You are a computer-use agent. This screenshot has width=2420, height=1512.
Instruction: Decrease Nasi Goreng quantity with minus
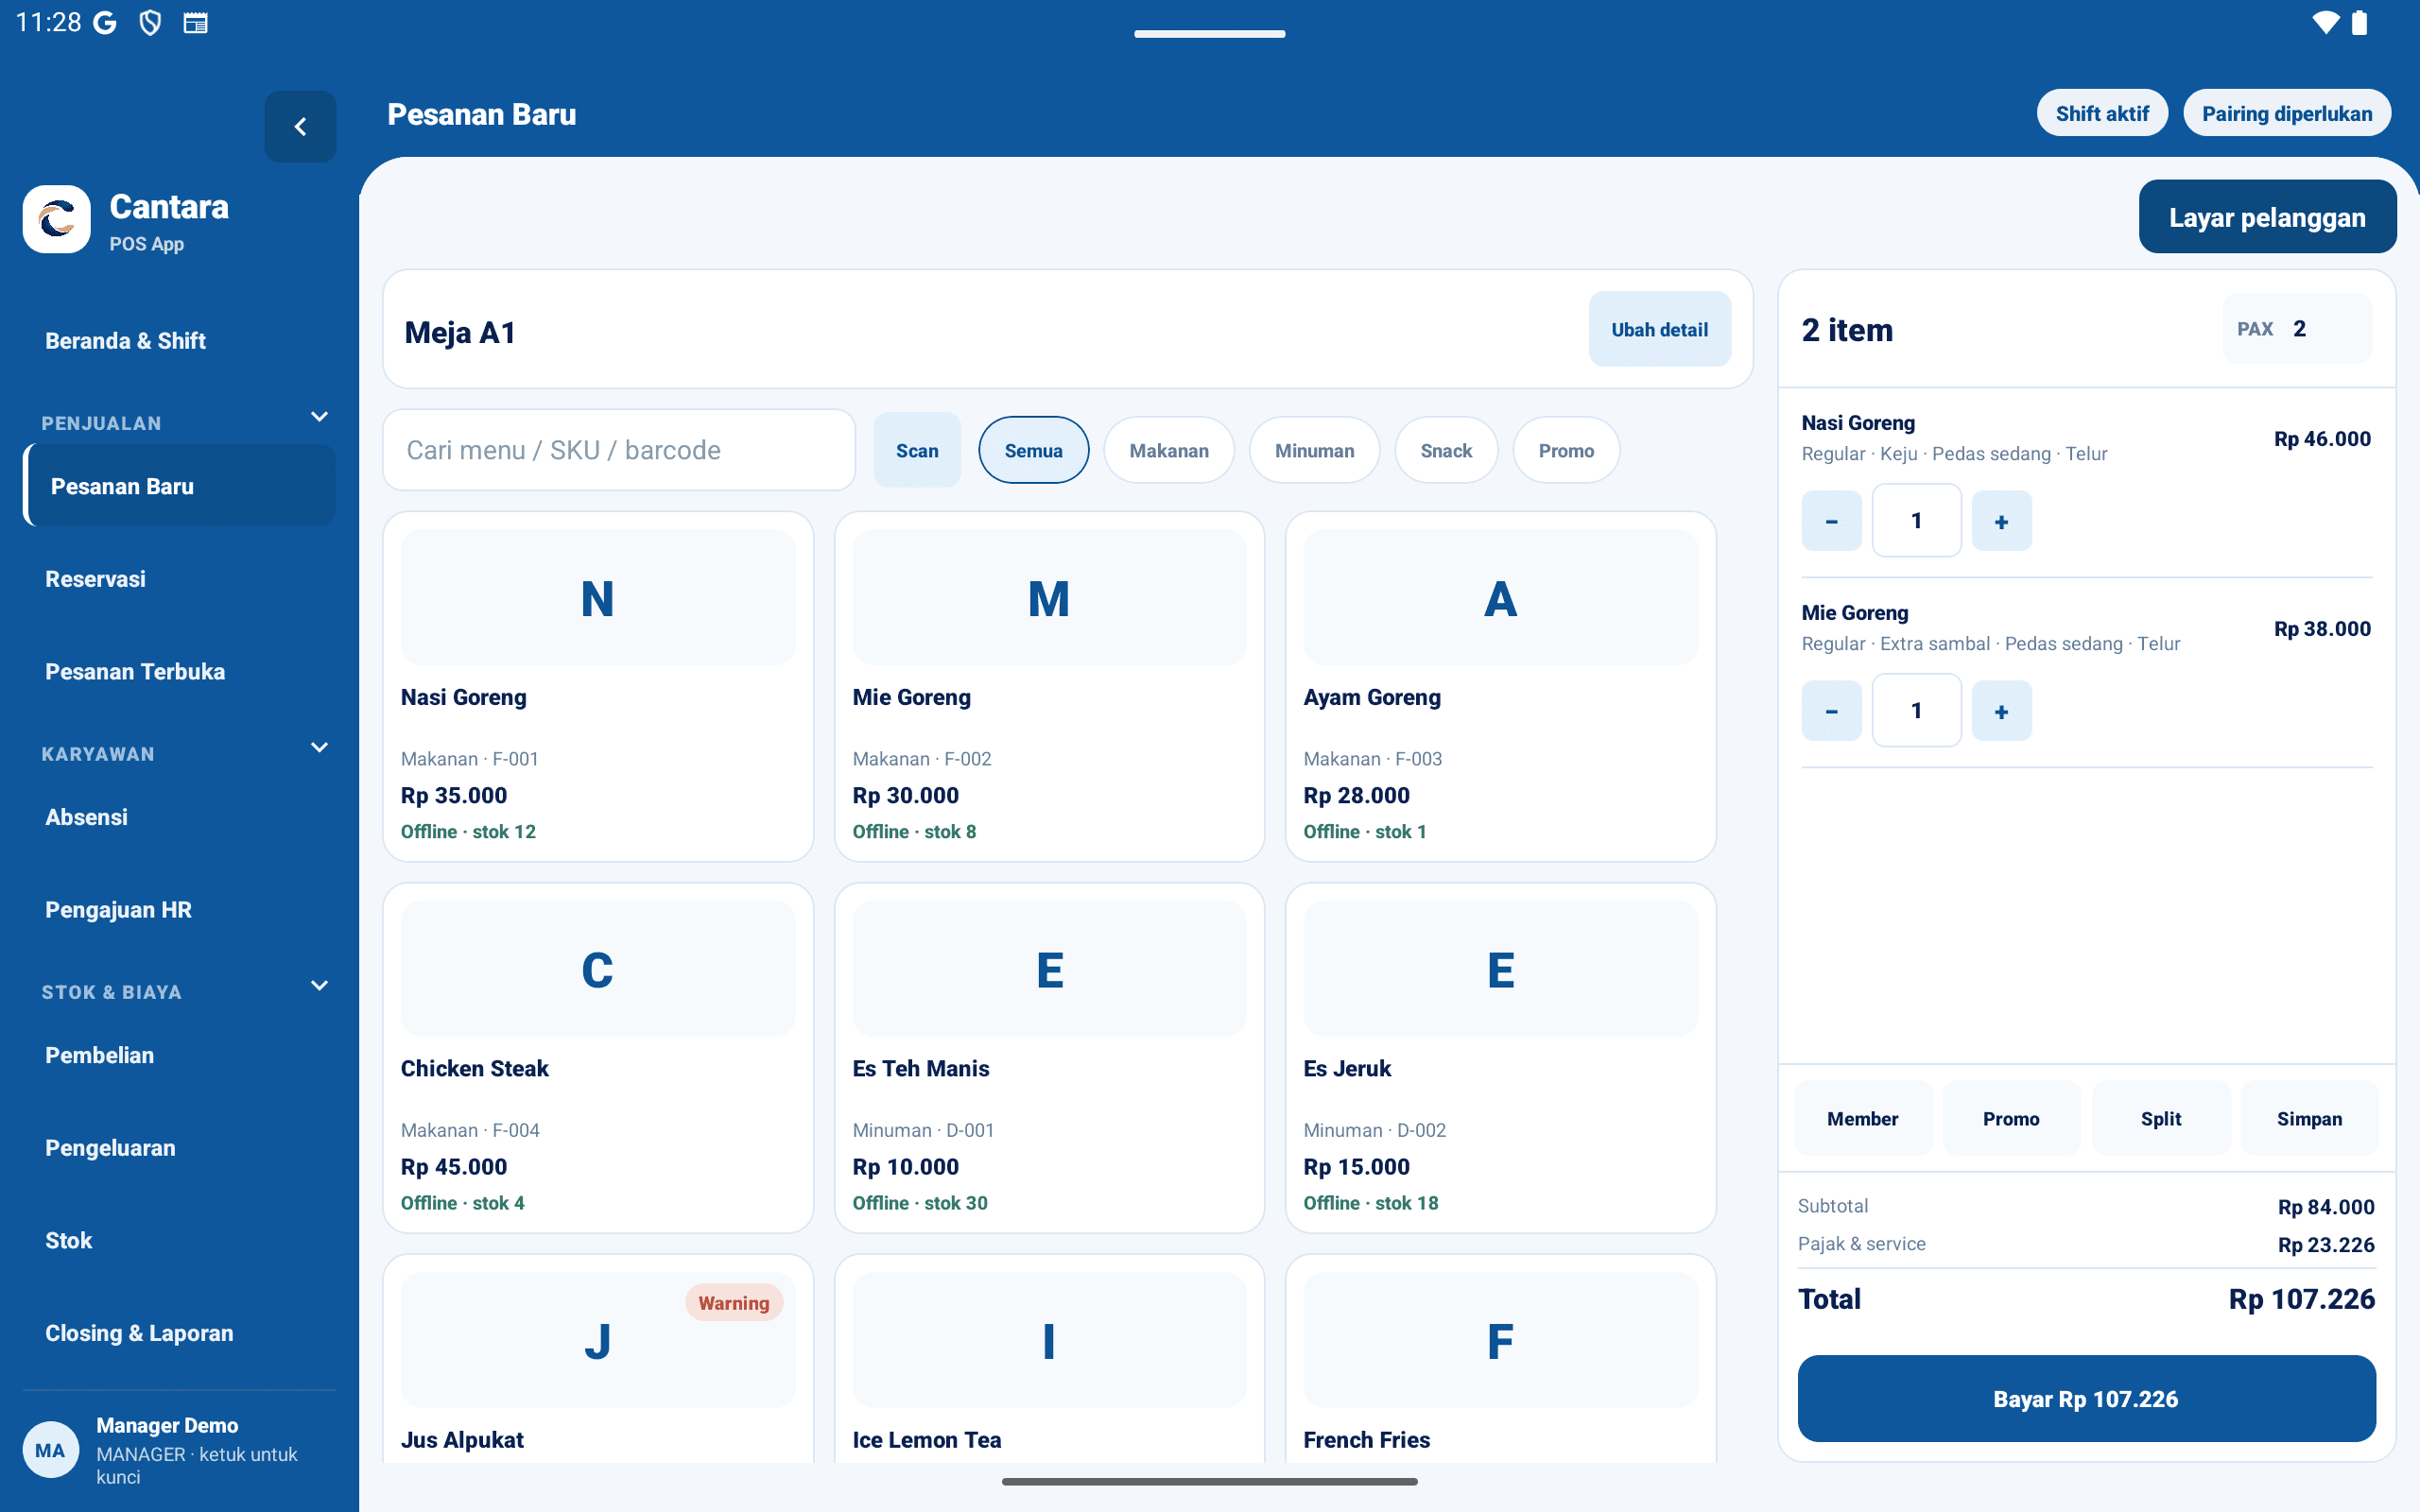click(x=1831, y=521)
